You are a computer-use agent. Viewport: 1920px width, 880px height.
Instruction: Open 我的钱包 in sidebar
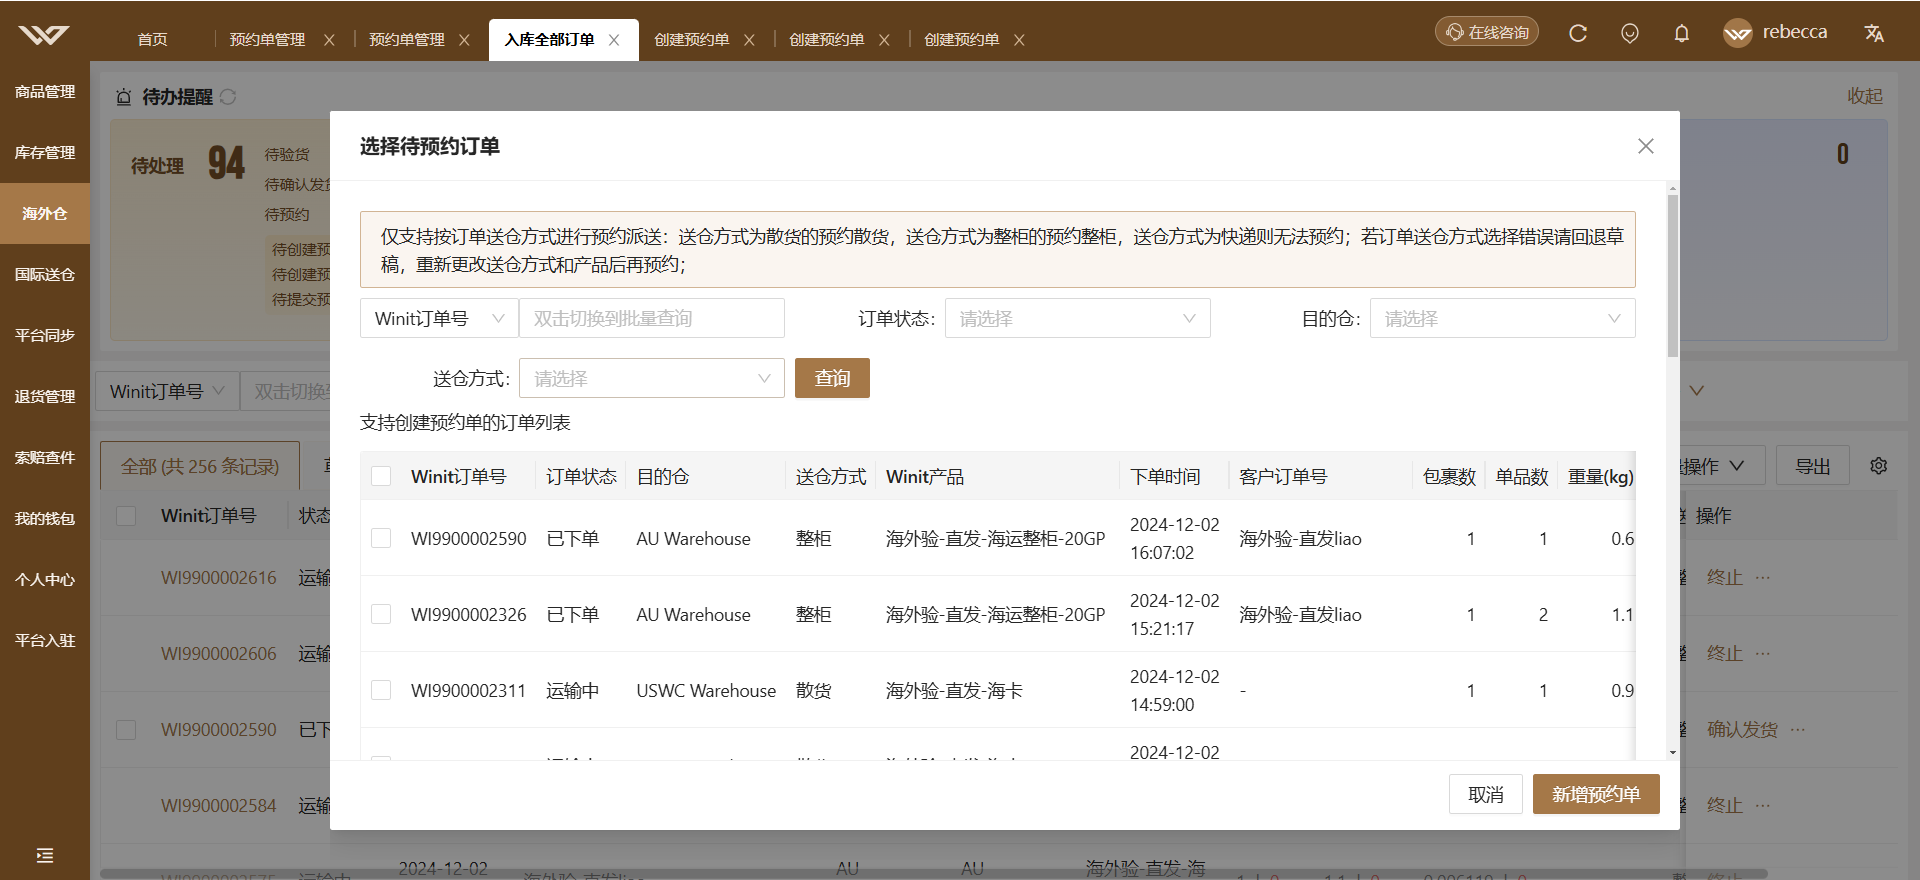45,519
